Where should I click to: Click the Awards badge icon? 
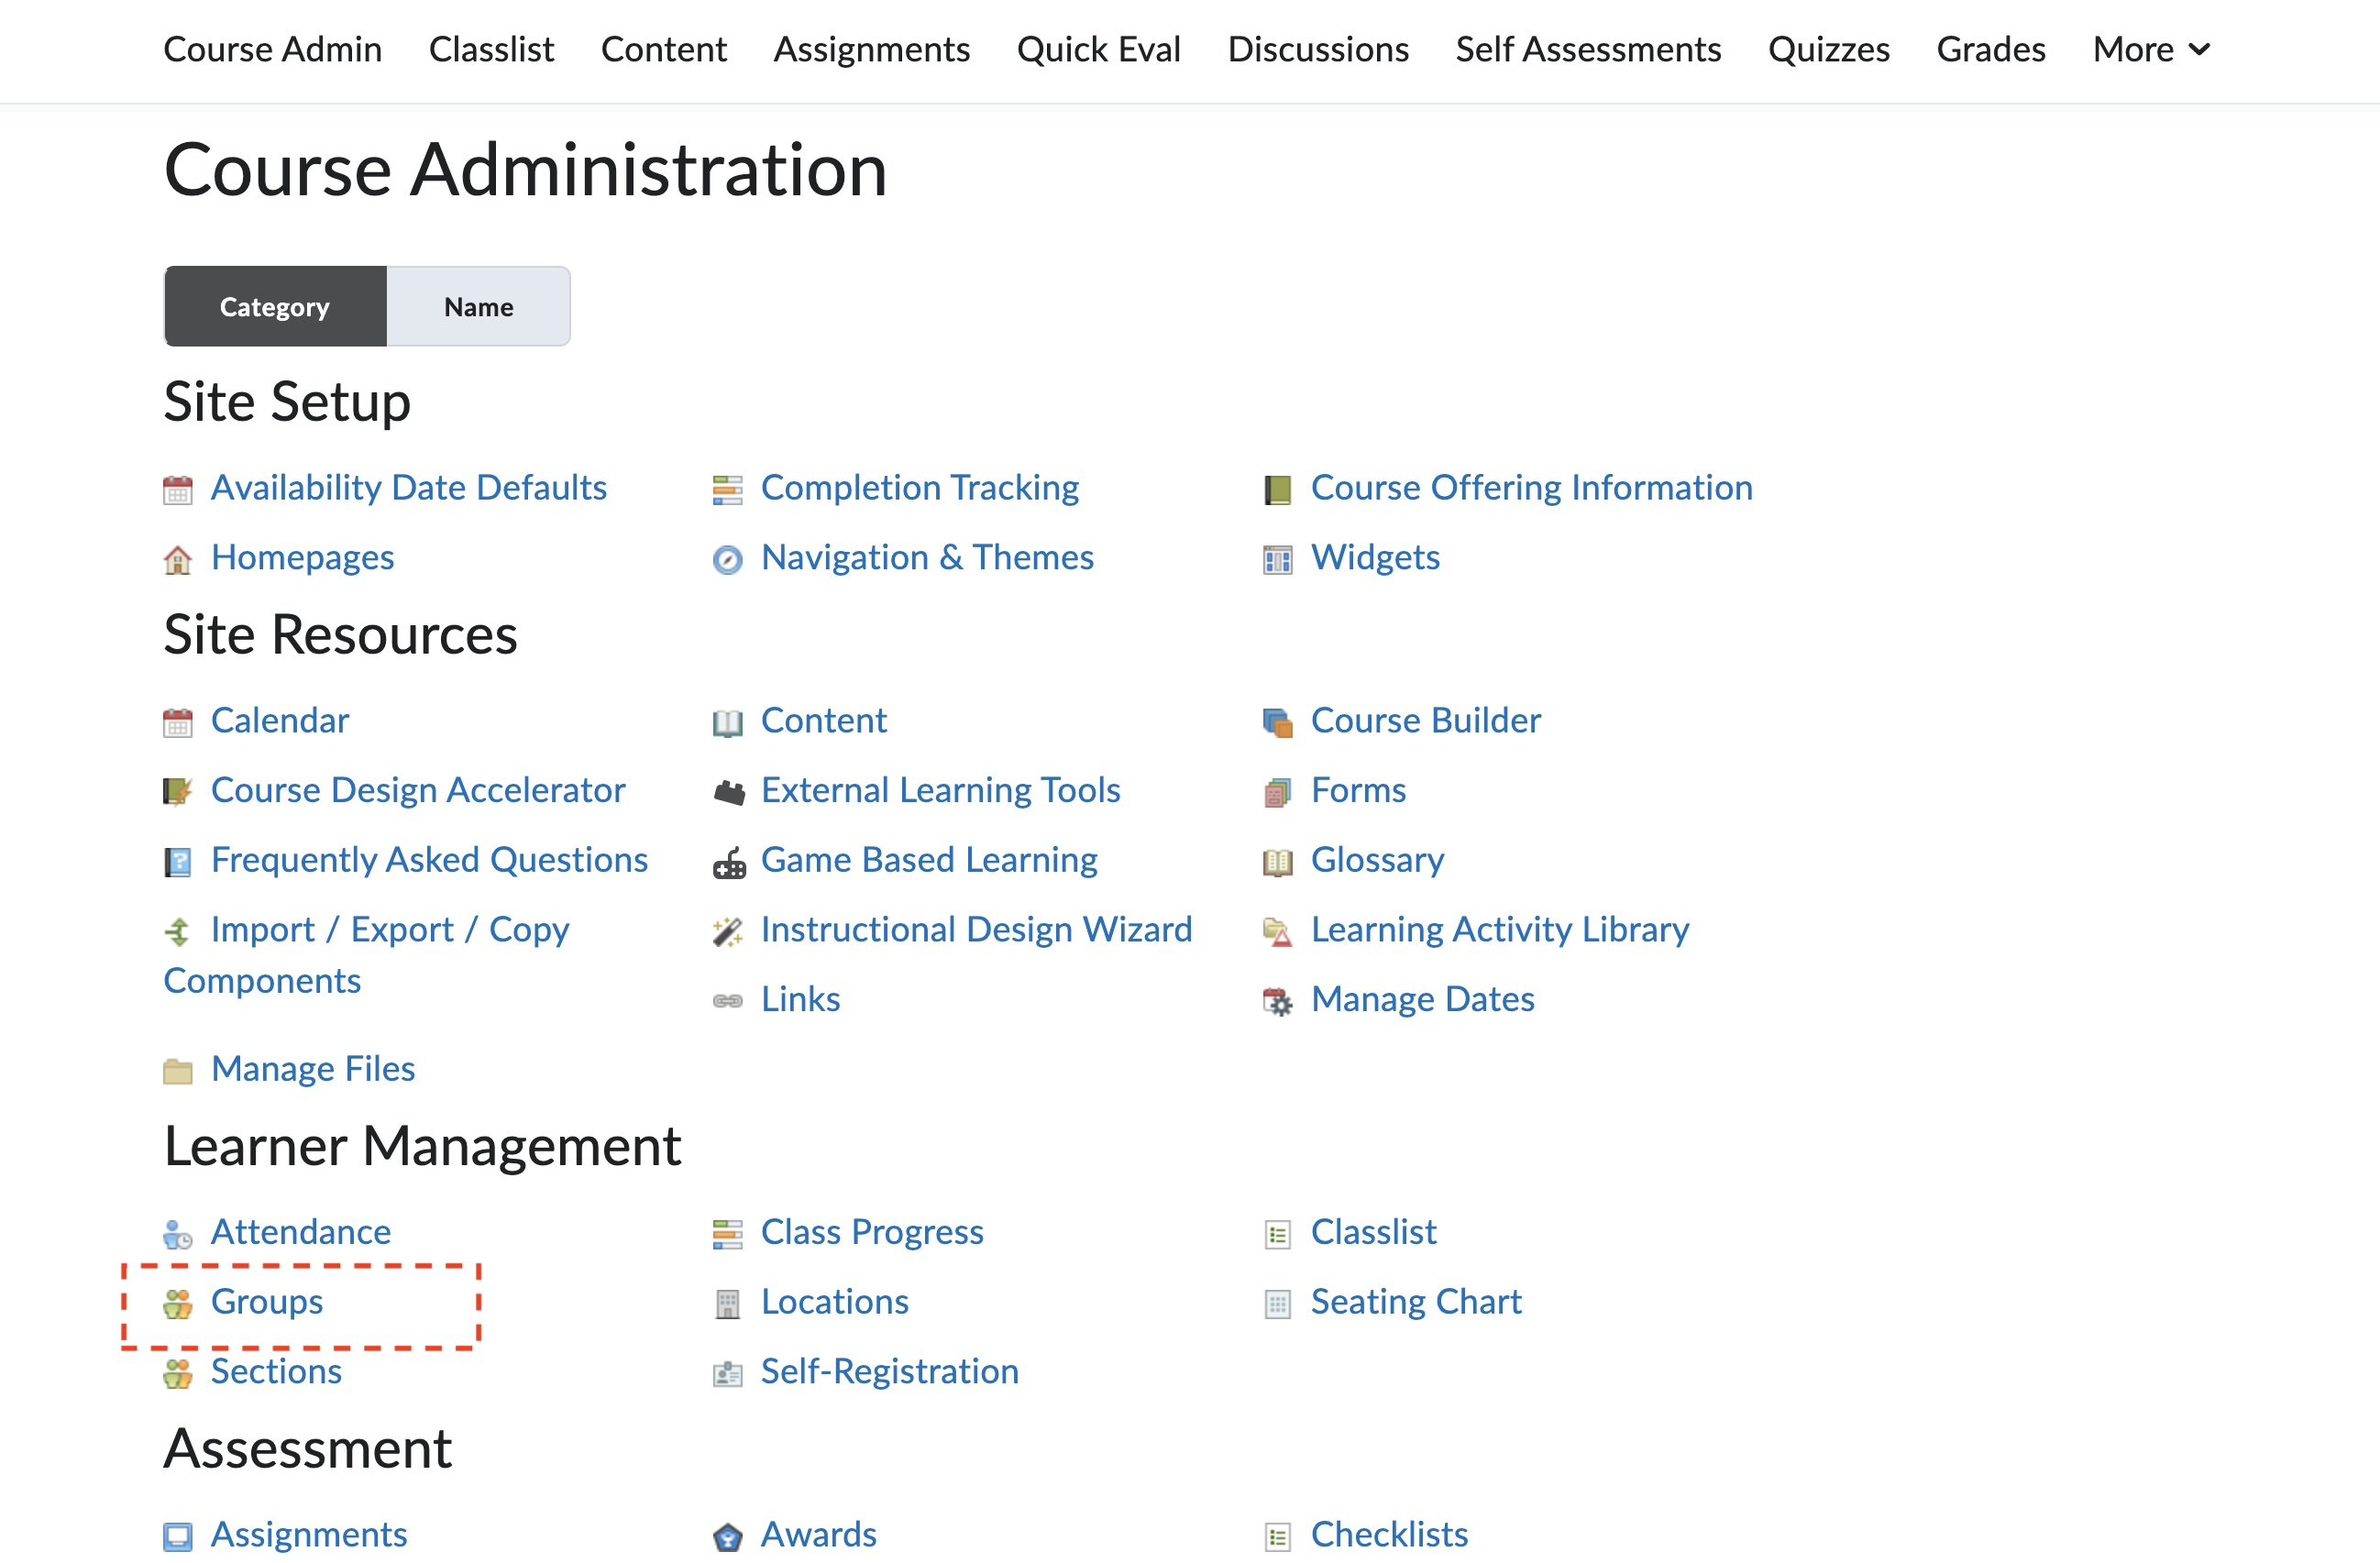tap(727, 1536)
